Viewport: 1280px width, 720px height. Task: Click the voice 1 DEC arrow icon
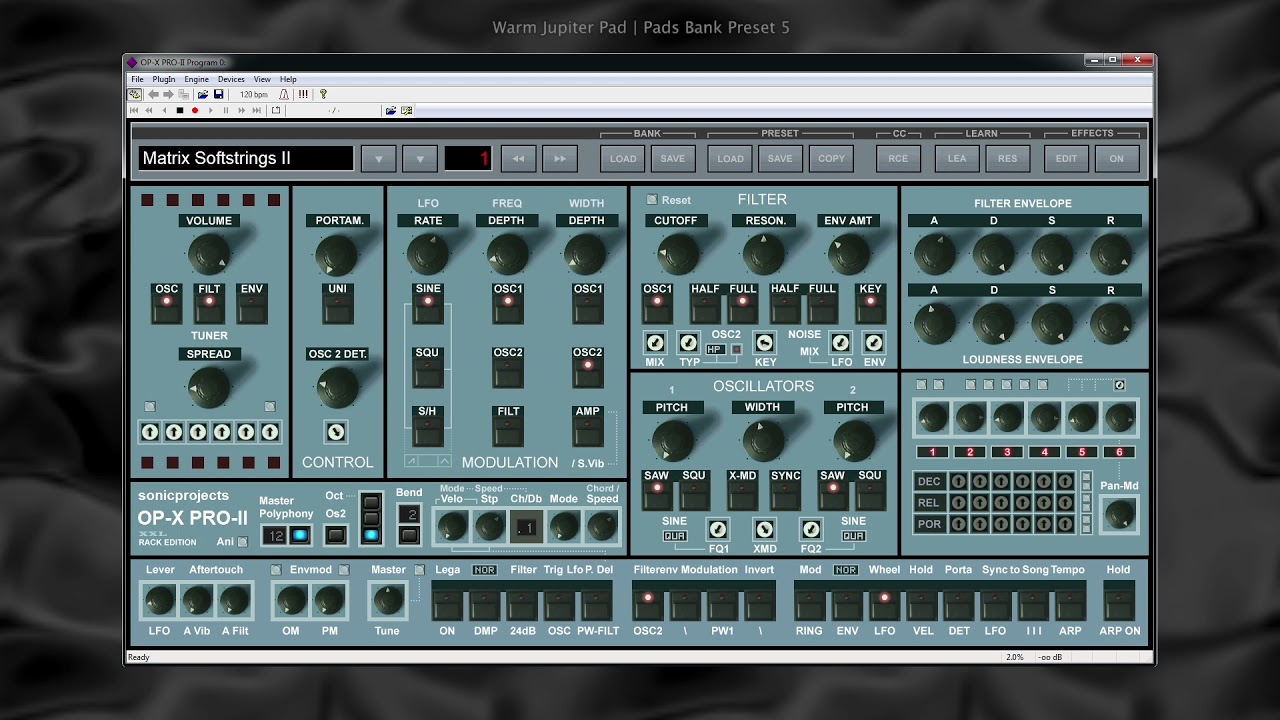coord(959,482)
